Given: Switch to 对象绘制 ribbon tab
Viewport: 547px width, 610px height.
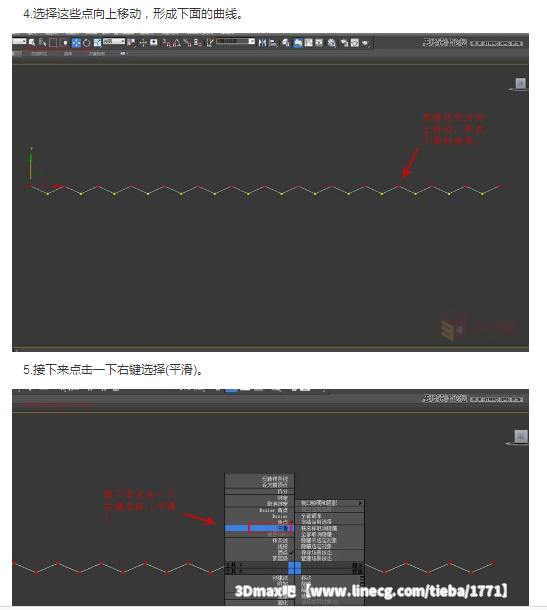Looking at the screenshot, I should 97,53.
